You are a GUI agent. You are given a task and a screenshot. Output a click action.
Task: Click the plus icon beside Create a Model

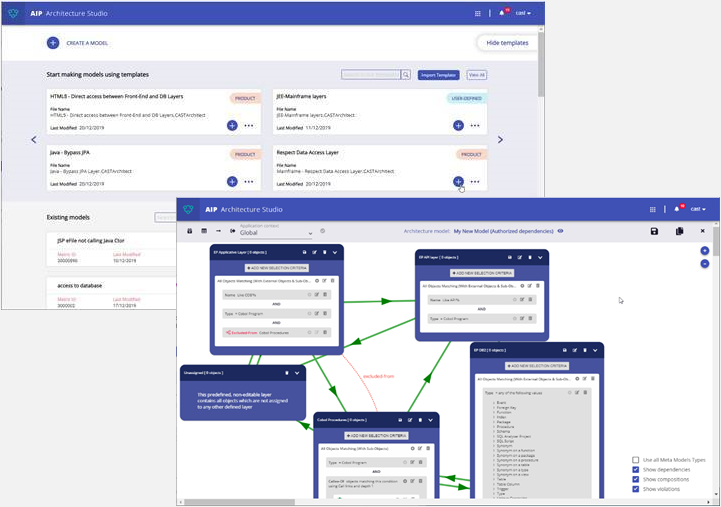[x=52, y=43]
